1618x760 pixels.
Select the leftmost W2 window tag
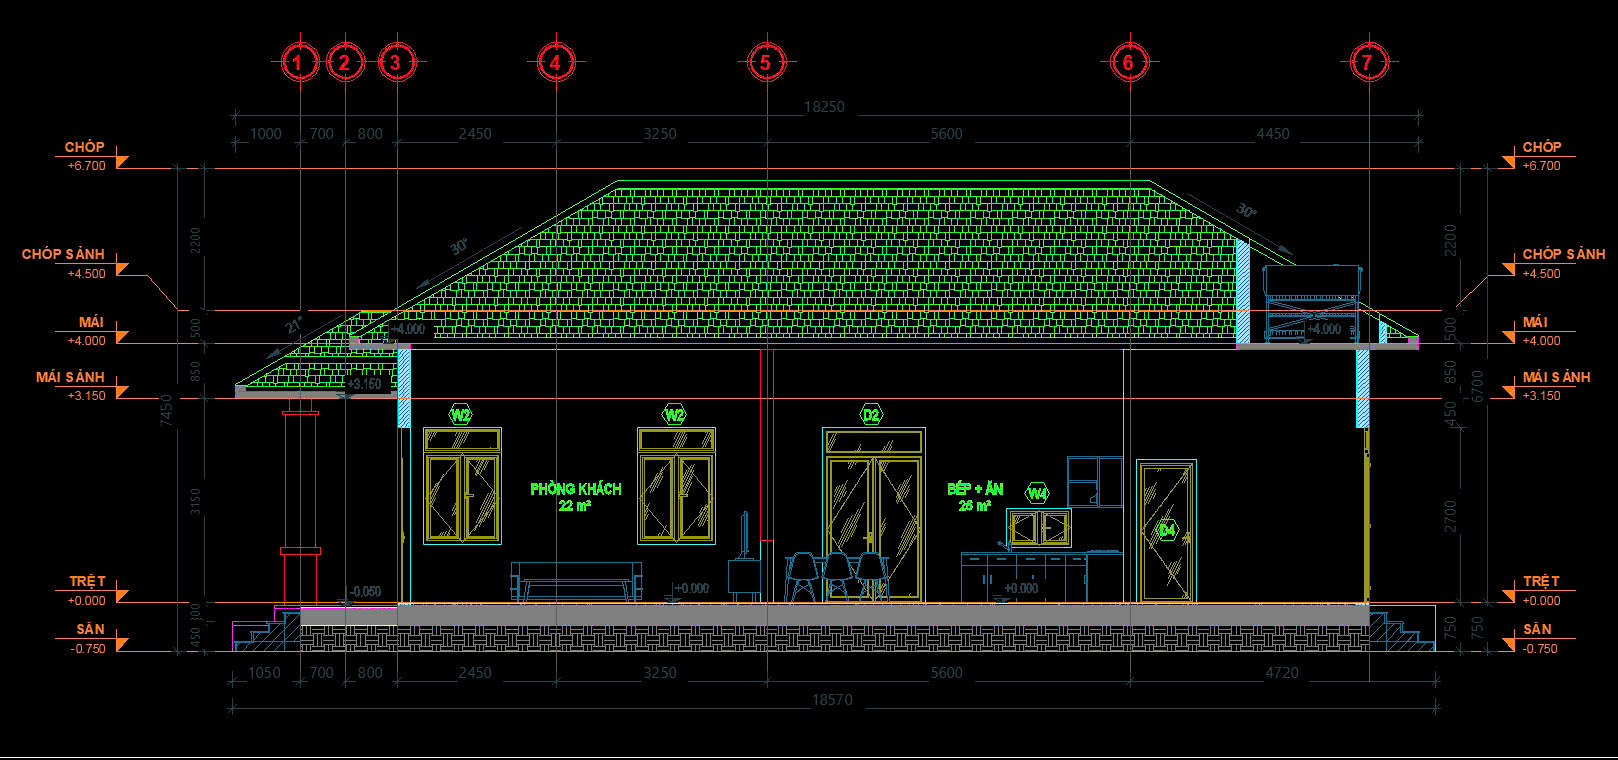pos(460,415)
